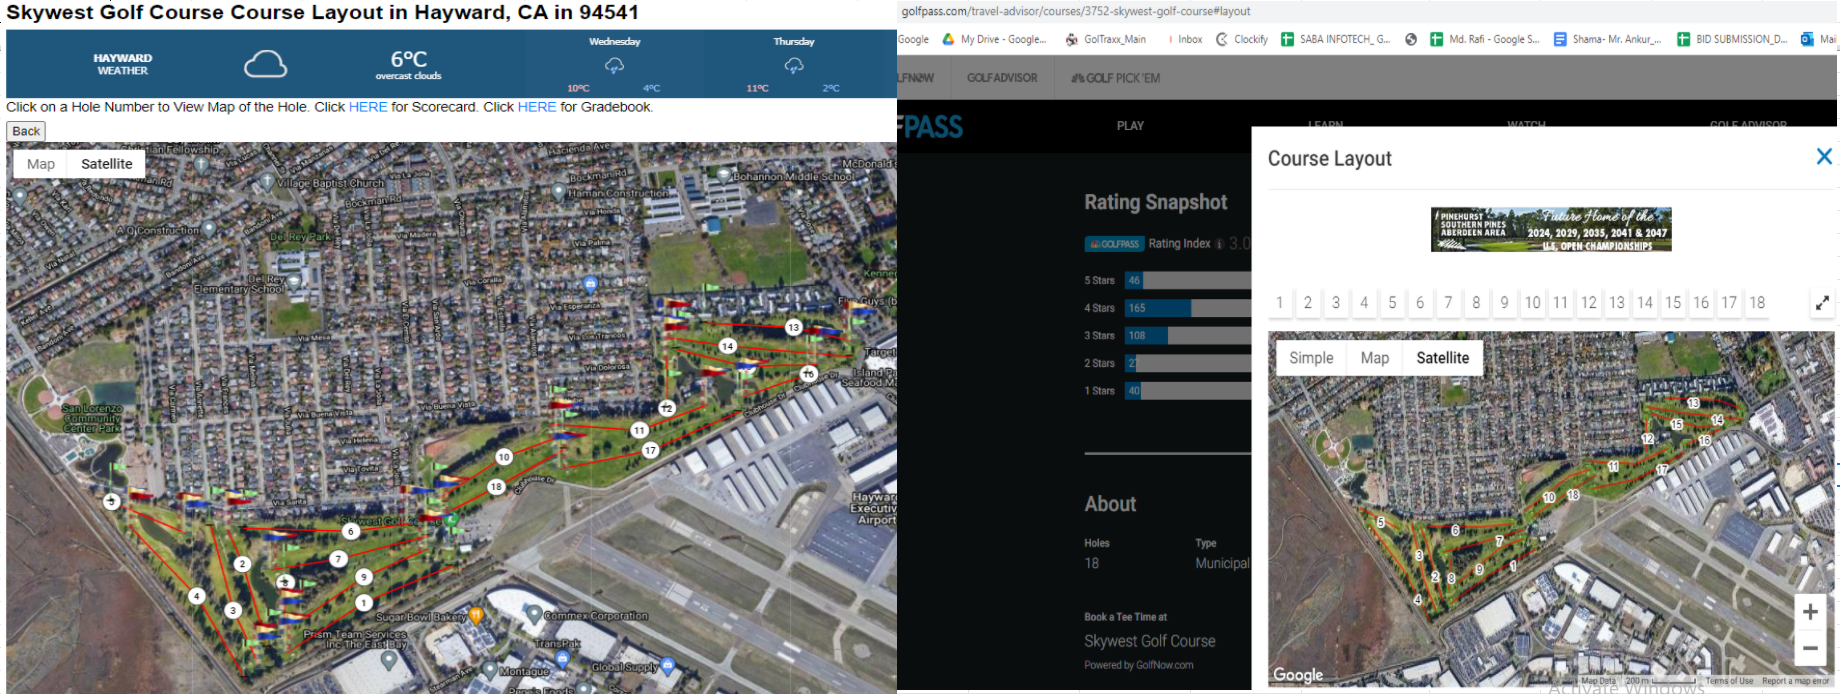
Task: Click Thursday's rain cloud forecast icon
Action: point(794,66)
